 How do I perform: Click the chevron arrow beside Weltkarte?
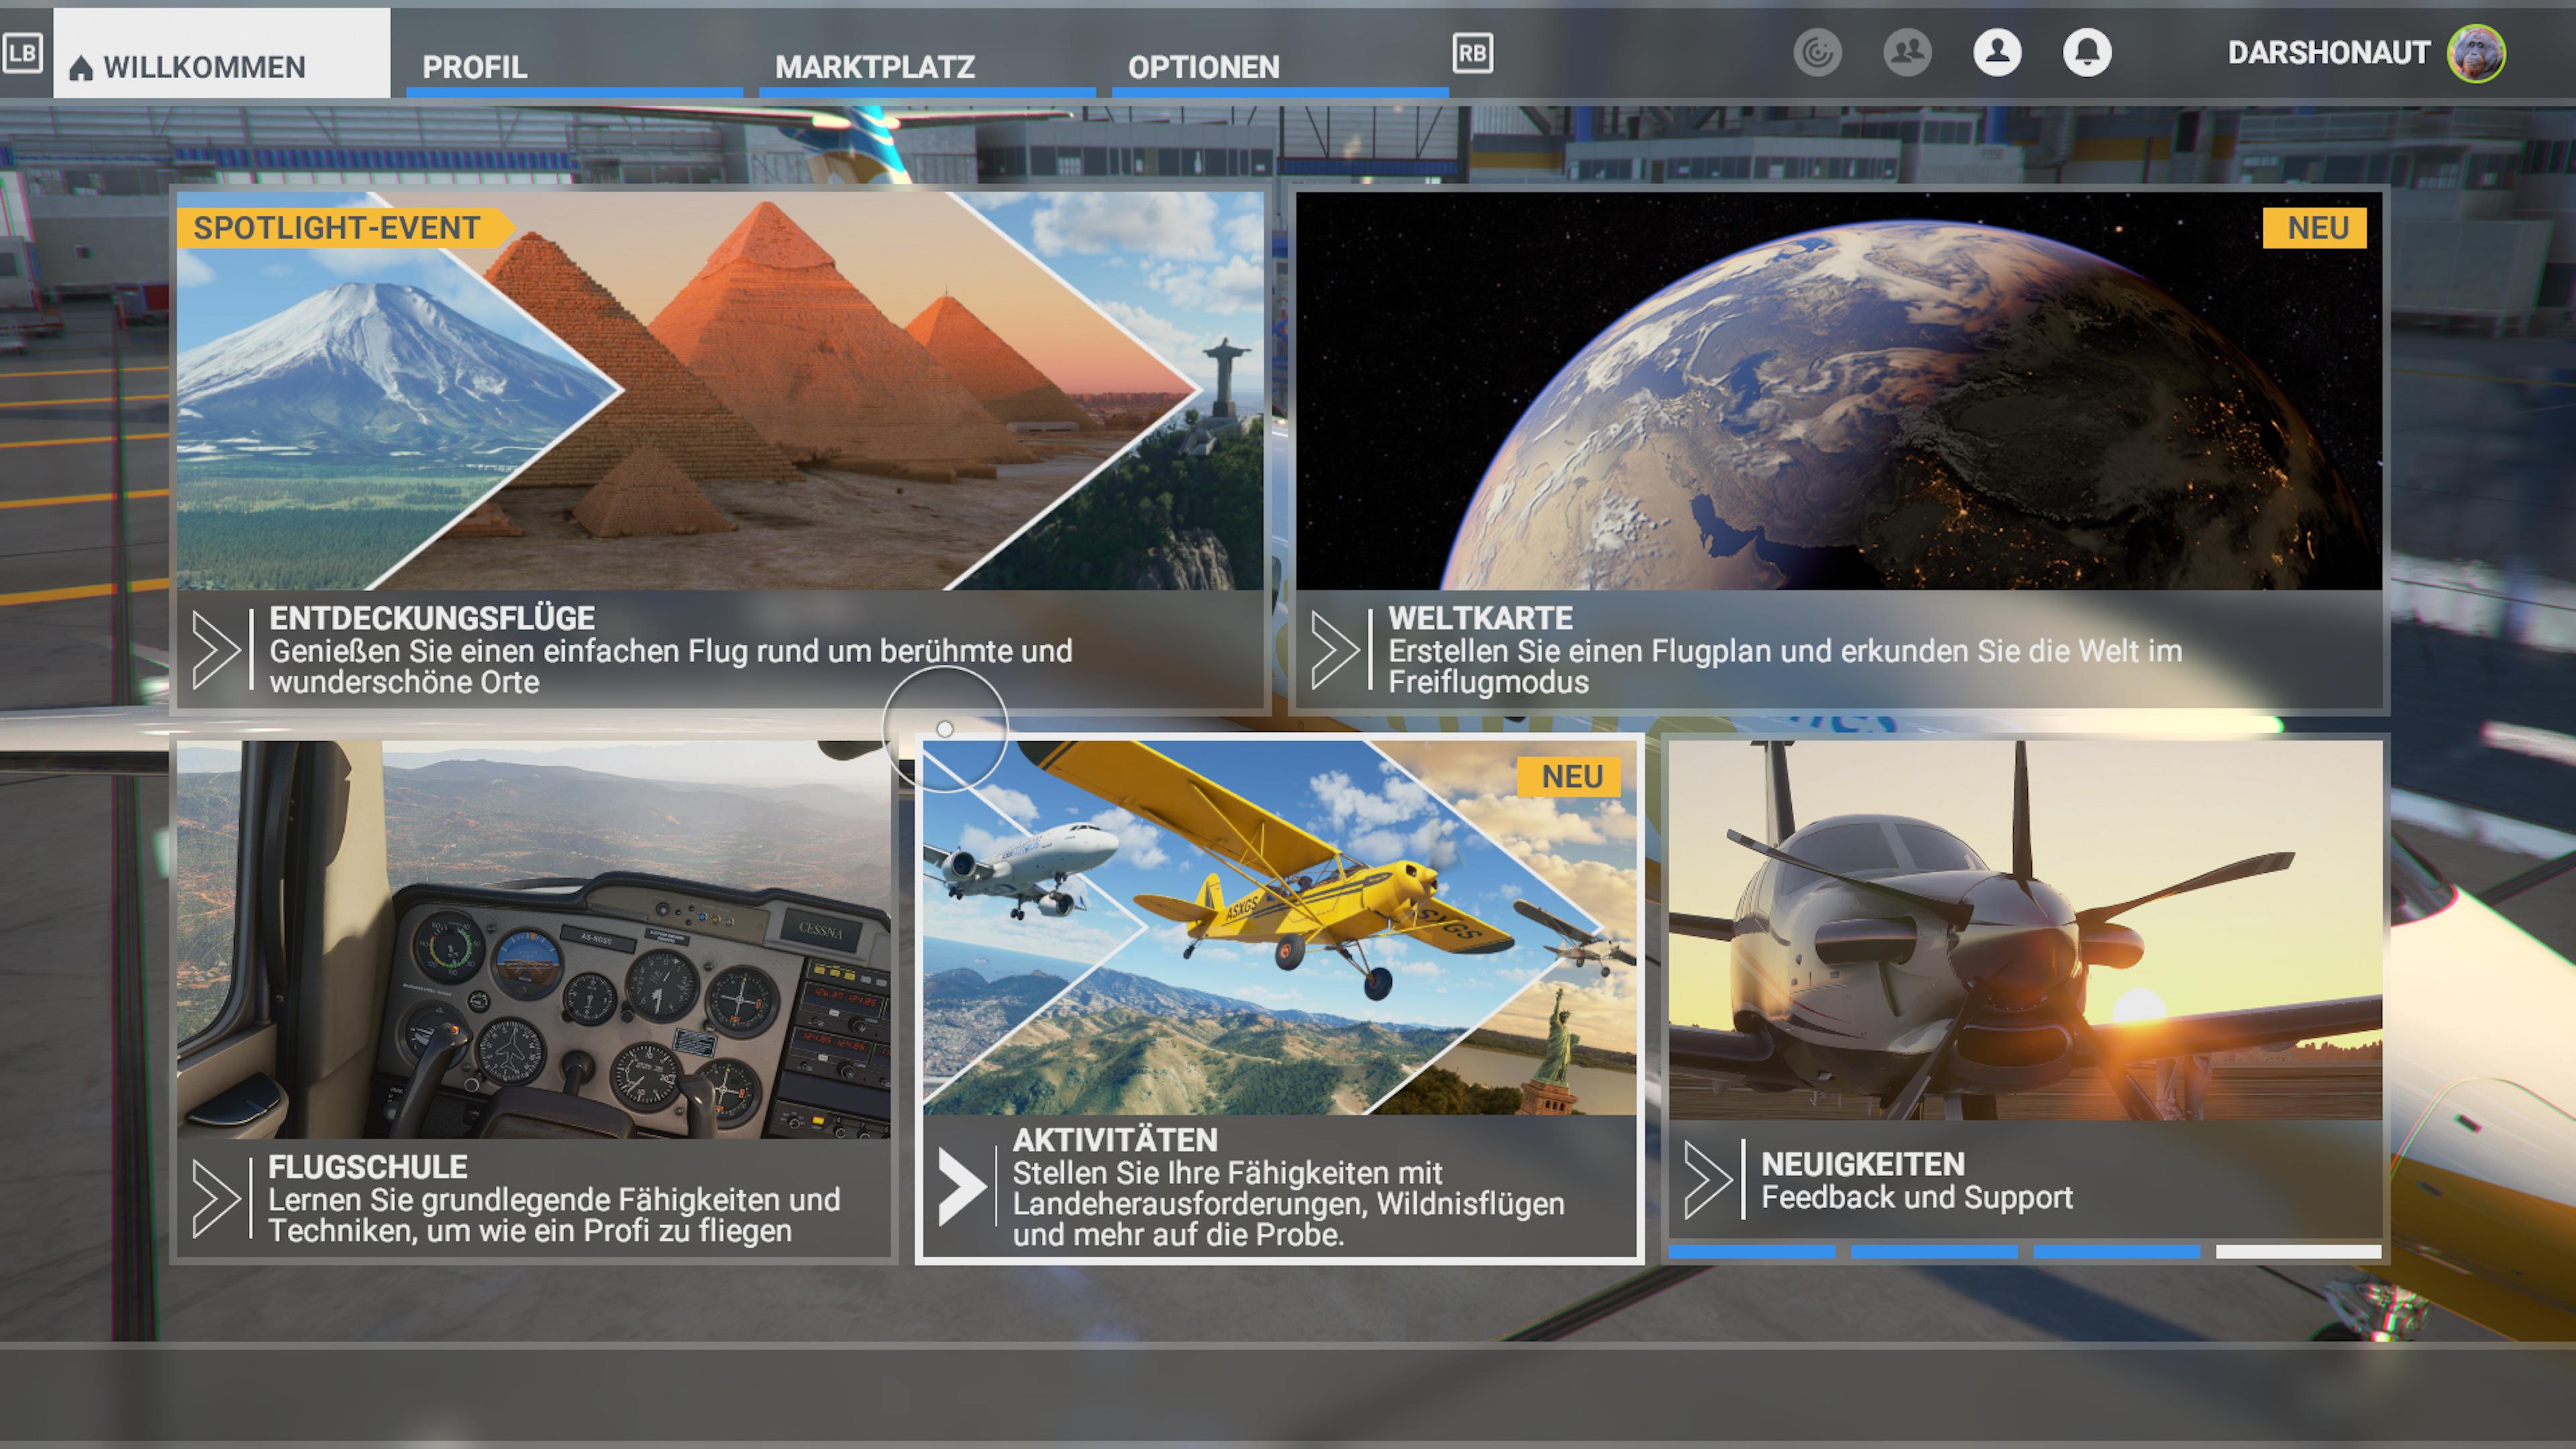coord(1335,650)
